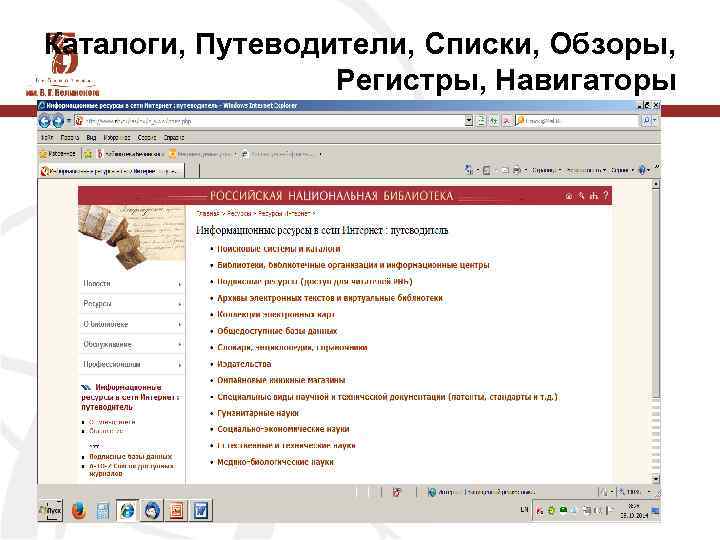Click search icon in library red header

click(x=581, y=196)
